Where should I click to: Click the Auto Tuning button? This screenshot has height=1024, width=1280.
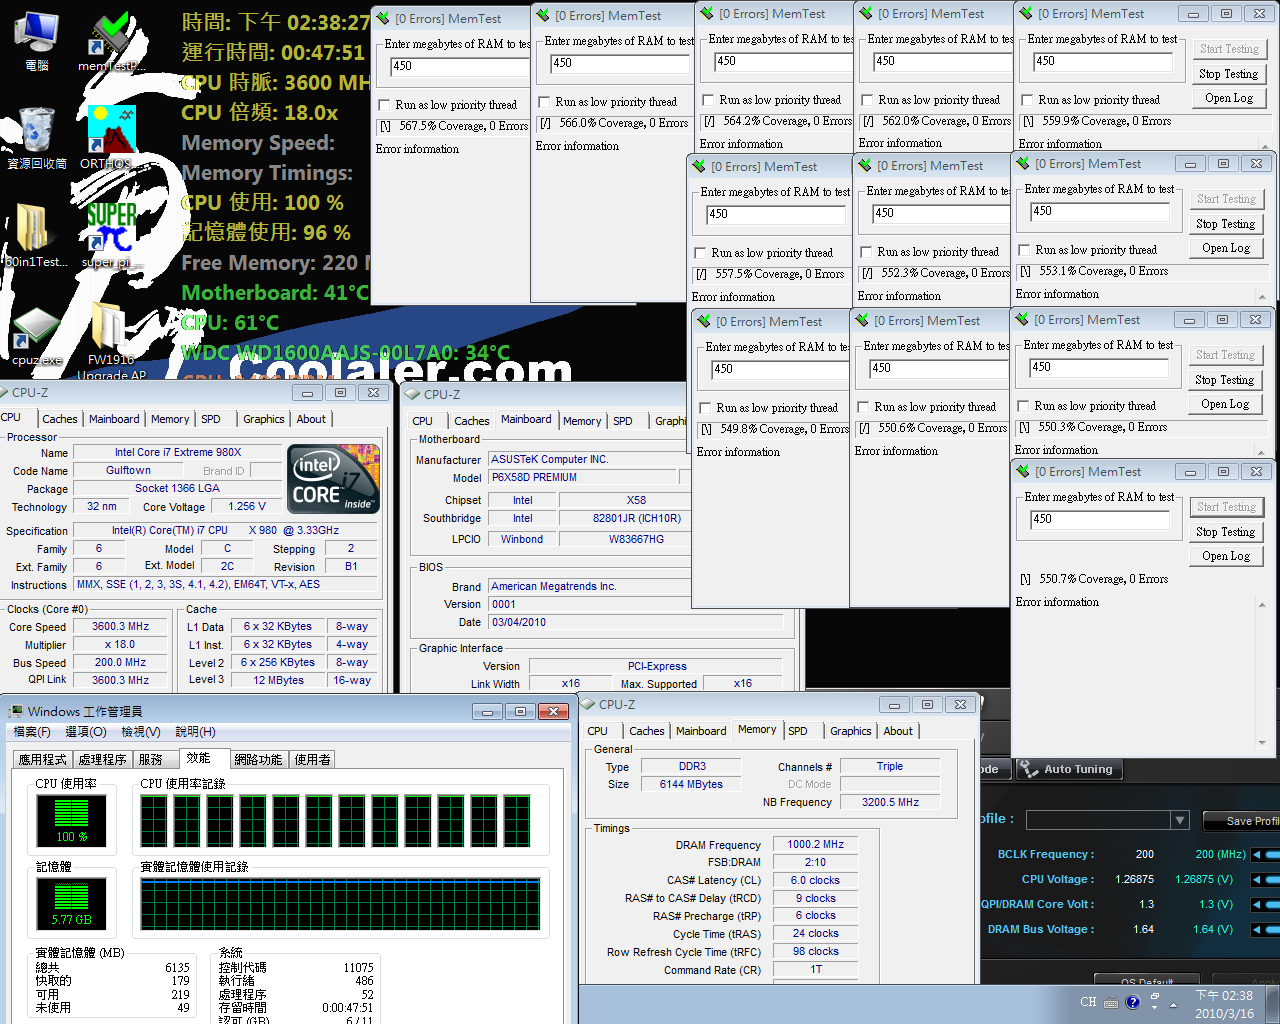[1069, 769]
